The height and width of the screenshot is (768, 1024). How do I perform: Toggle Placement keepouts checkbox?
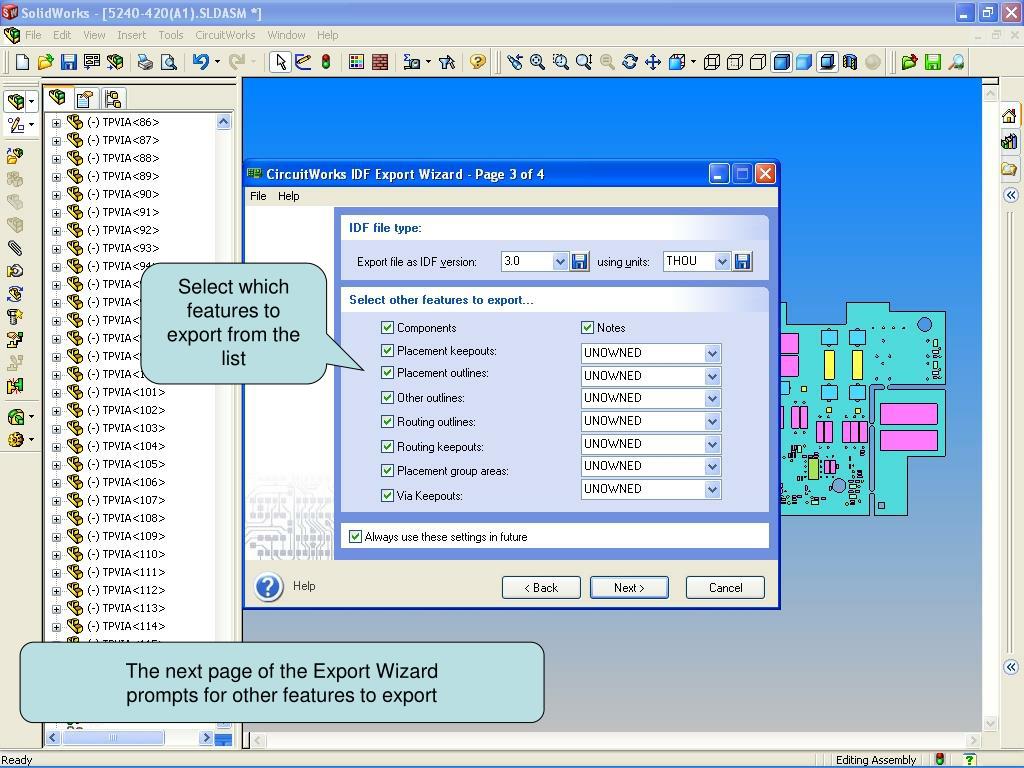point(387,351)
